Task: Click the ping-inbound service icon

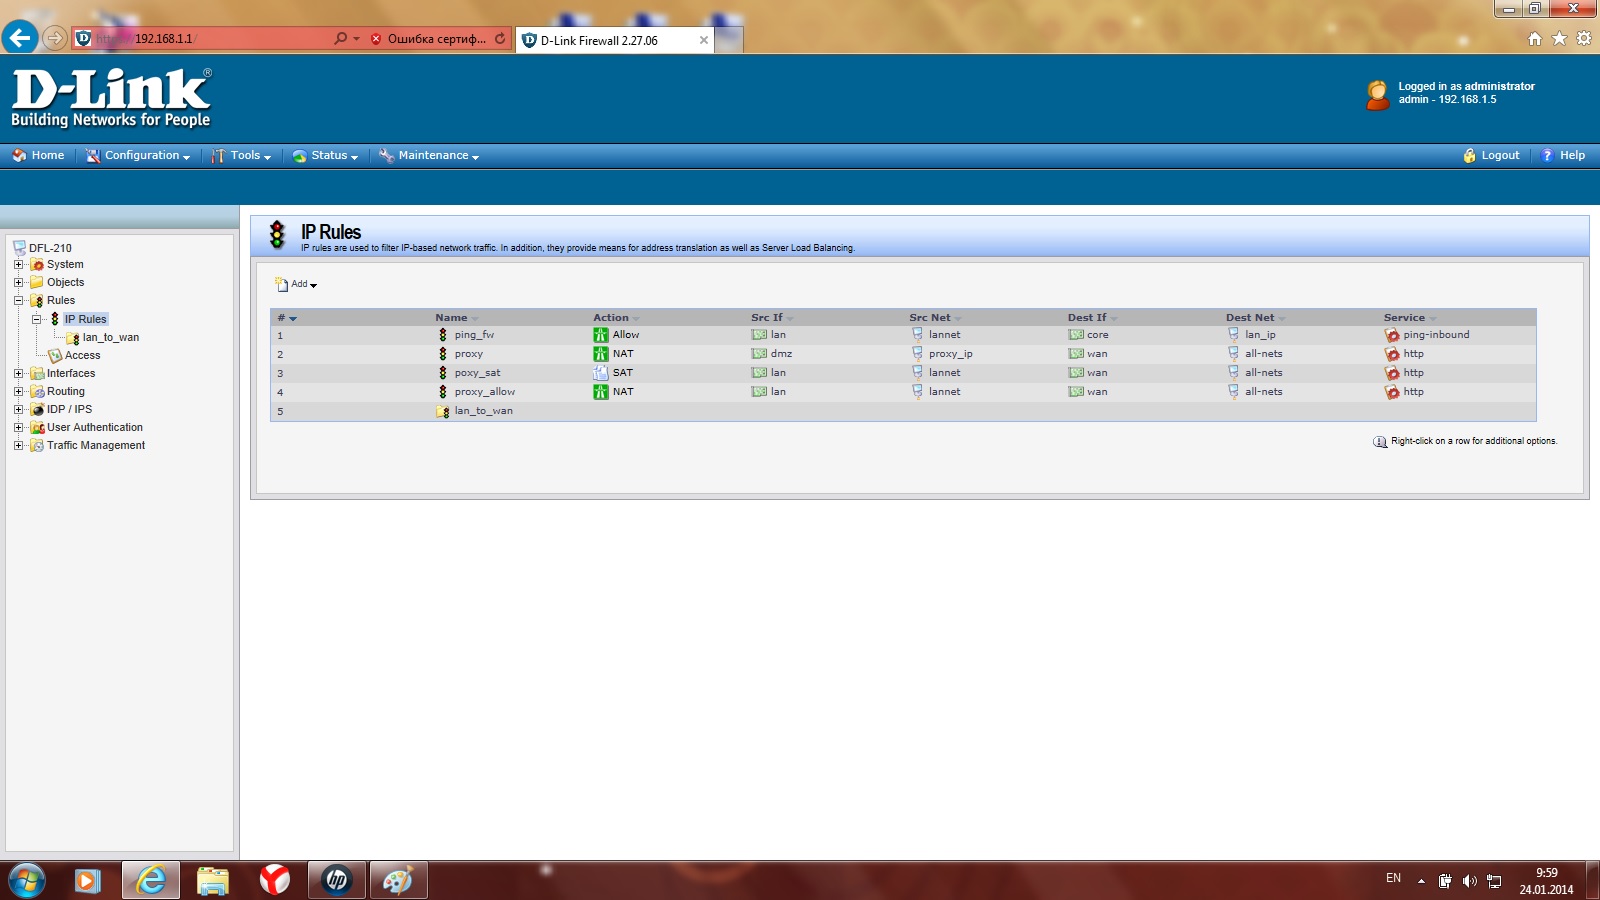Action: (x=1392, y=335)
